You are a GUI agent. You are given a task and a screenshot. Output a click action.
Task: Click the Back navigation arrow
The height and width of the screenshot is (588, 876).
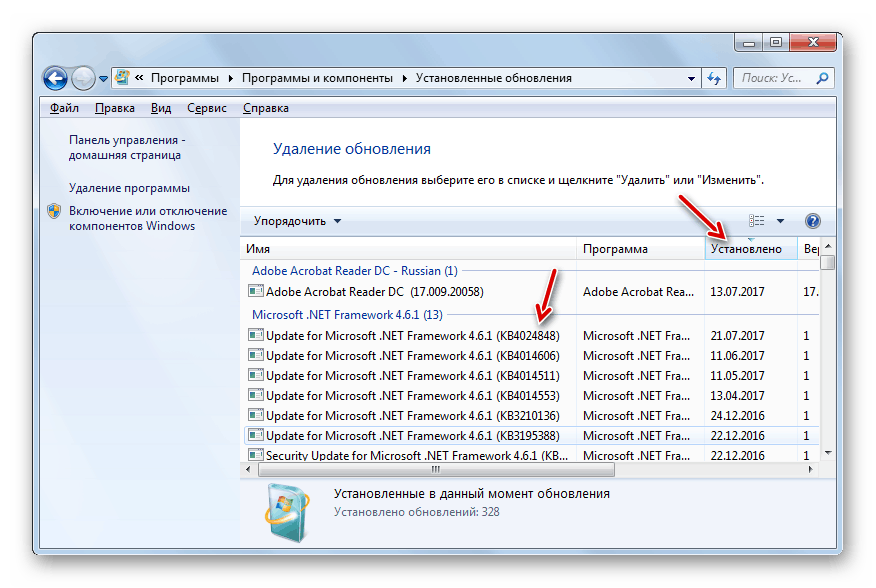point(56,77)
